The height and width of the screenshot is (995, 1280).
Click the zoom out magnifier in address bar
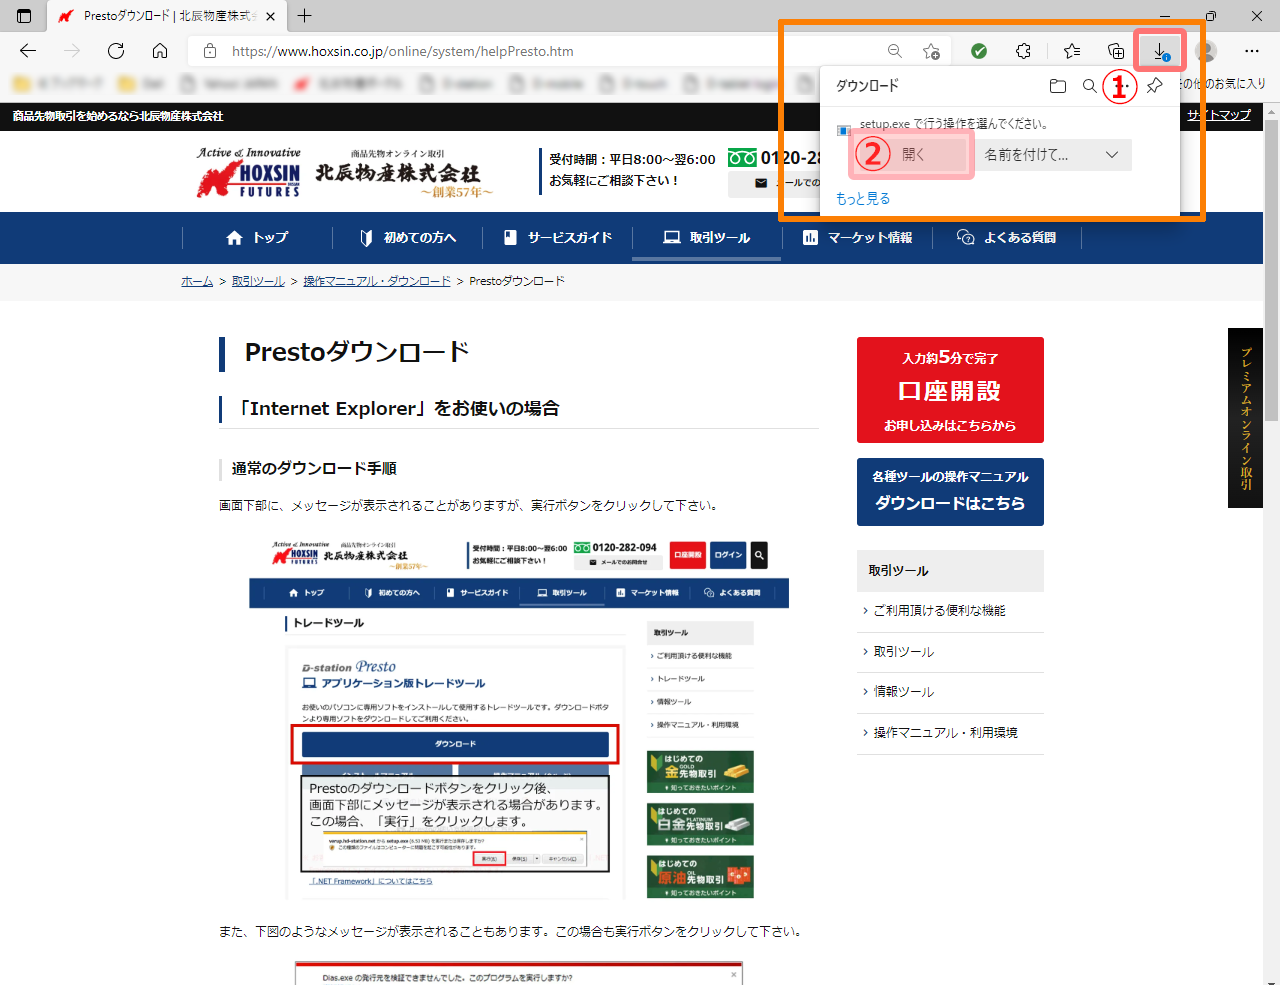(x=895, y=51)
